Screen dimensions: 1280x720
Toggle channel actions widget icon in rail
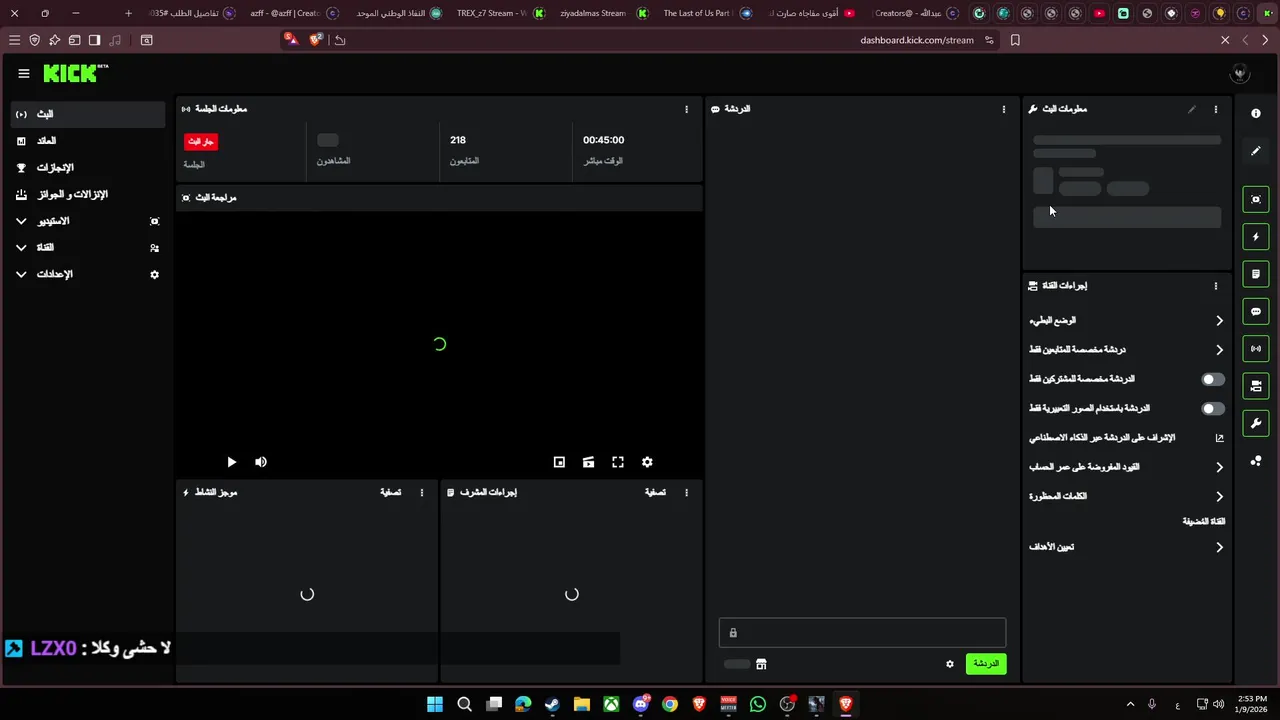click(1256, 386)
